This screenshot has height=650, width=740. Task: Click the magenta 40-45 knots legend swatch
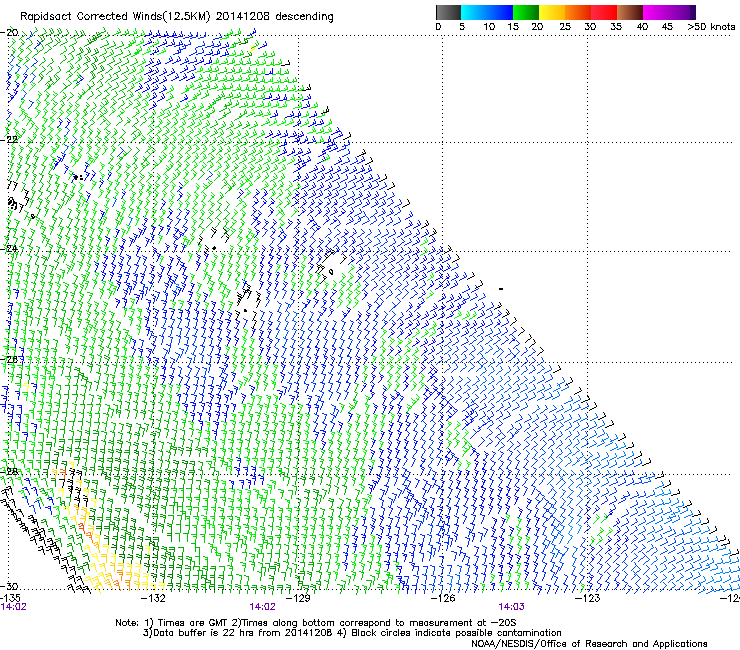[656, 12]
